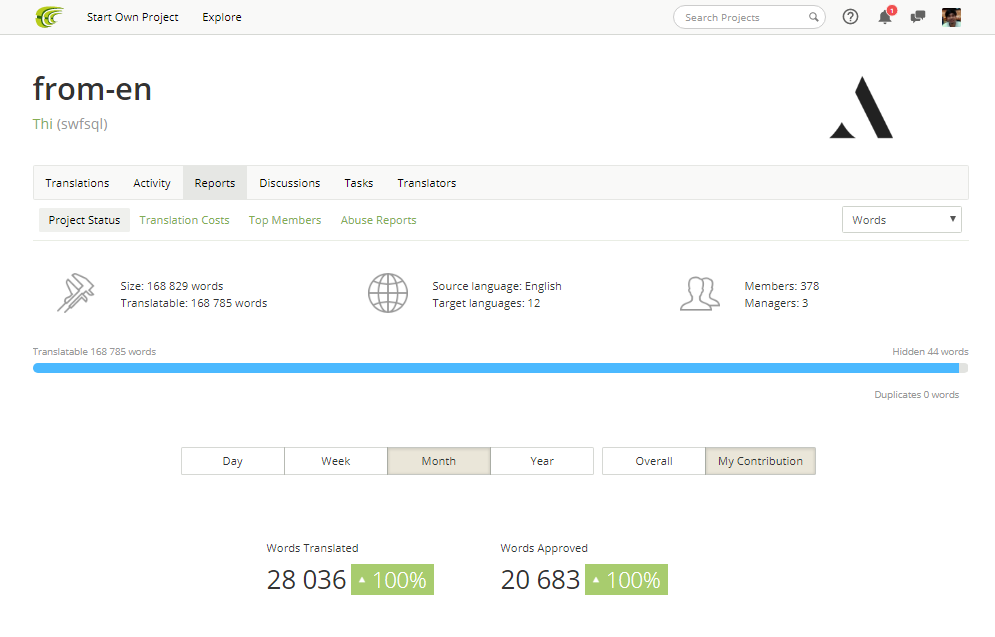Select the Month period toggle

click(x=438, y=461)
